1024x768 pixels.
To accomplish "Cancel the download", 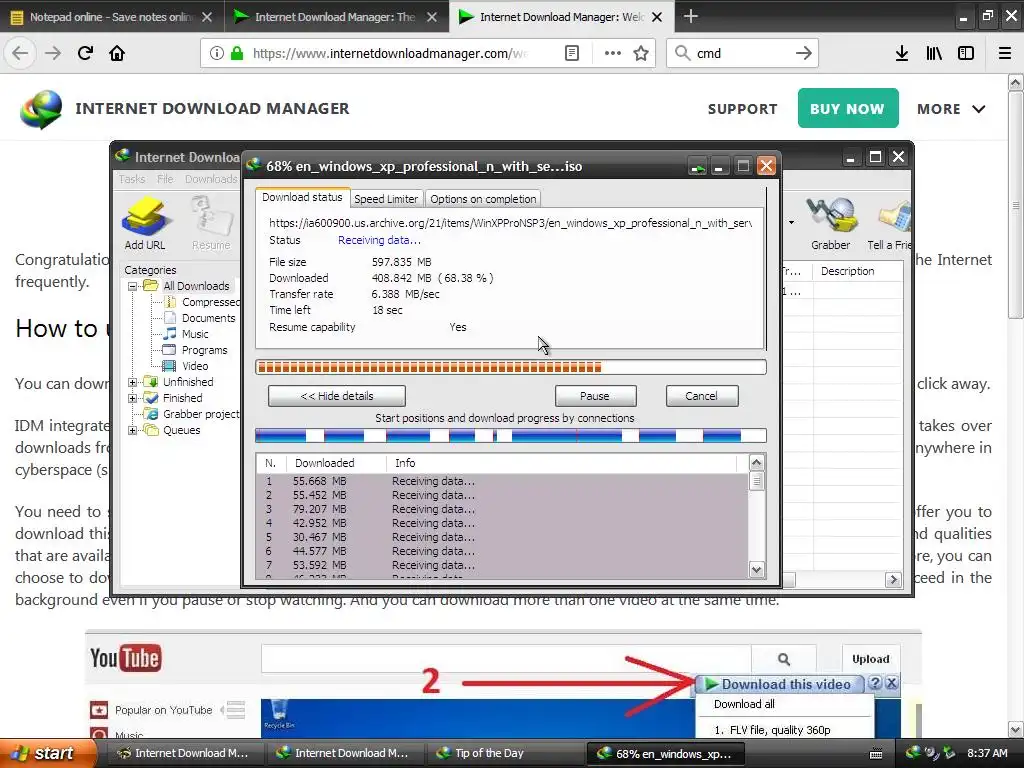I will pyautogui.click(x=701, y=396).
